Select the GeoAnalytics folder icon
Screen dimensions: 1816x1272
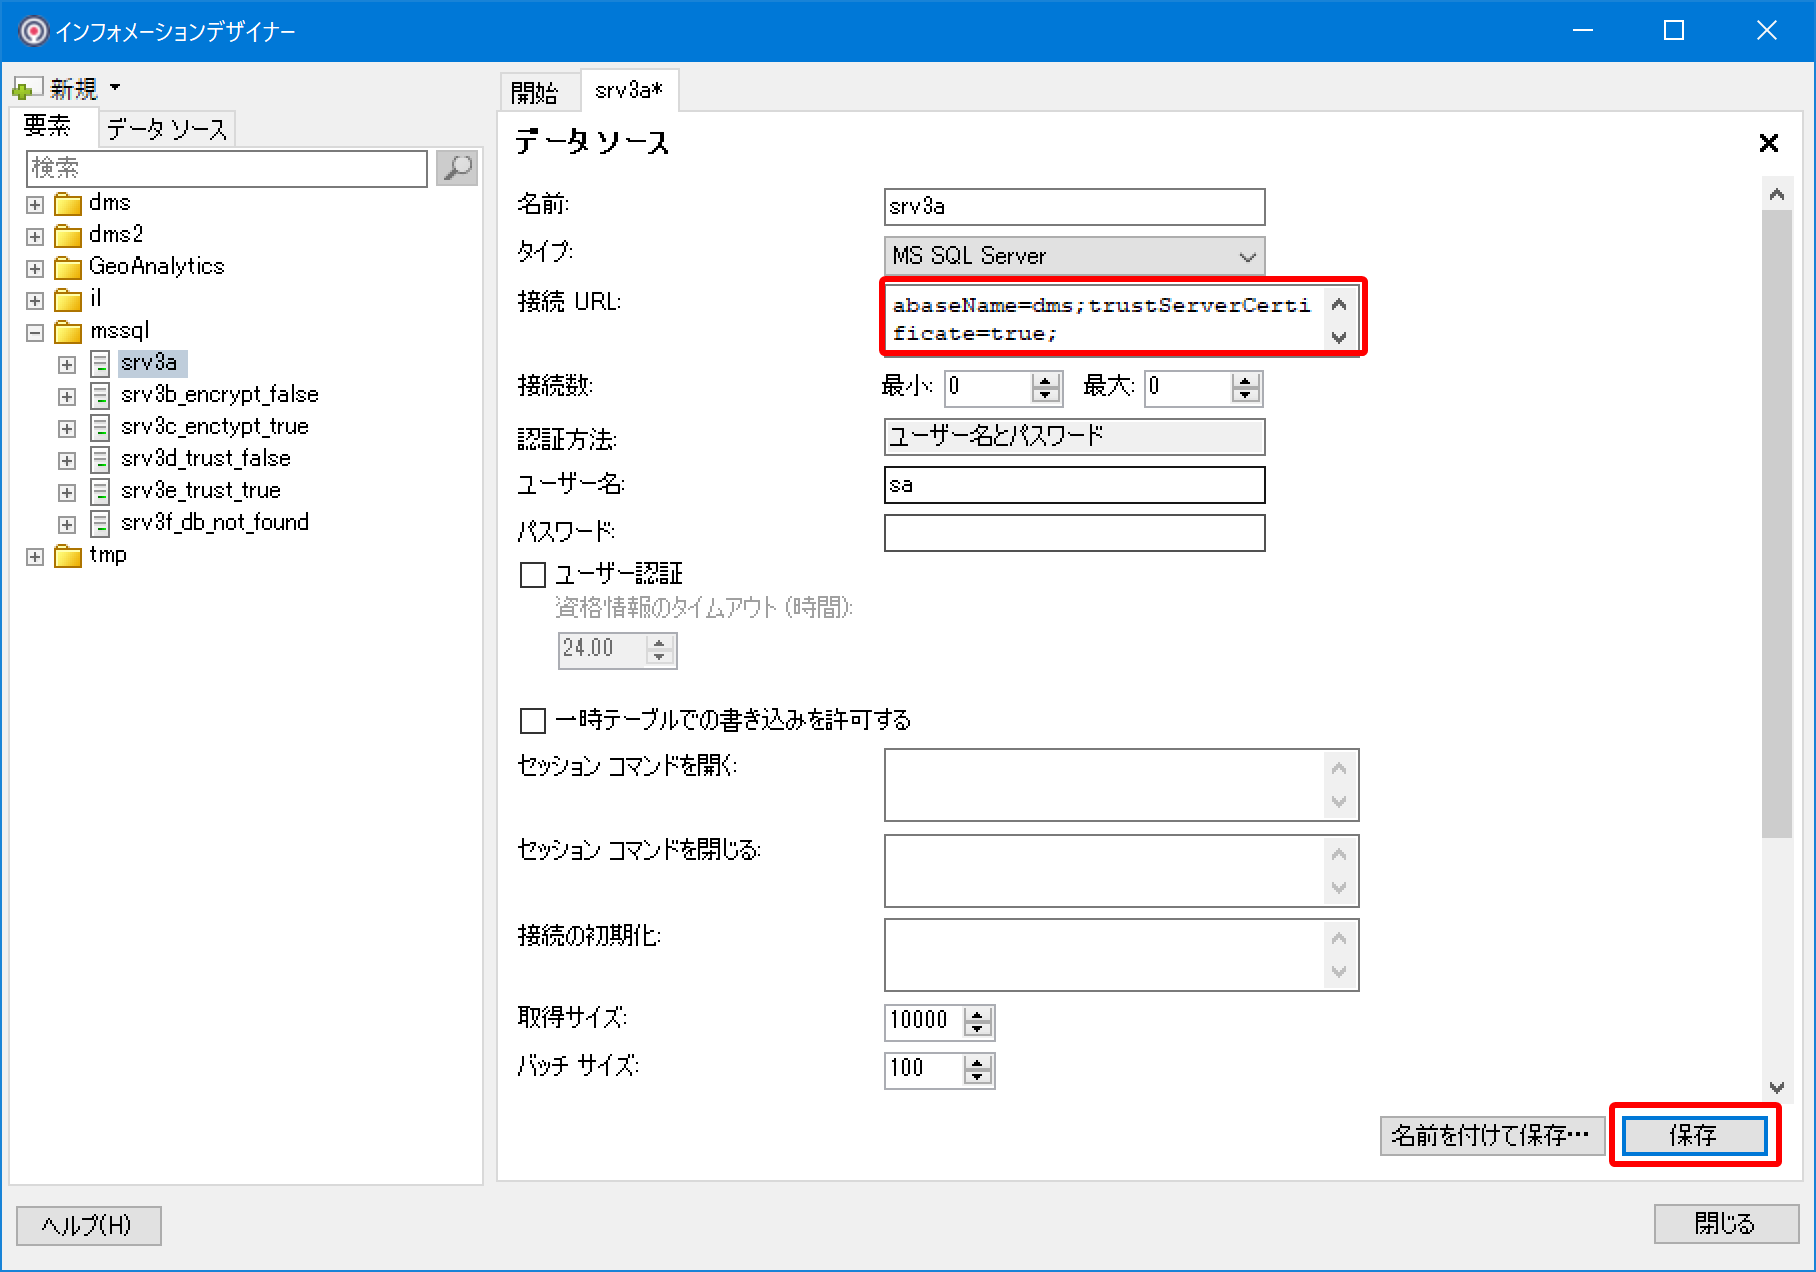[x=68, y=268]
